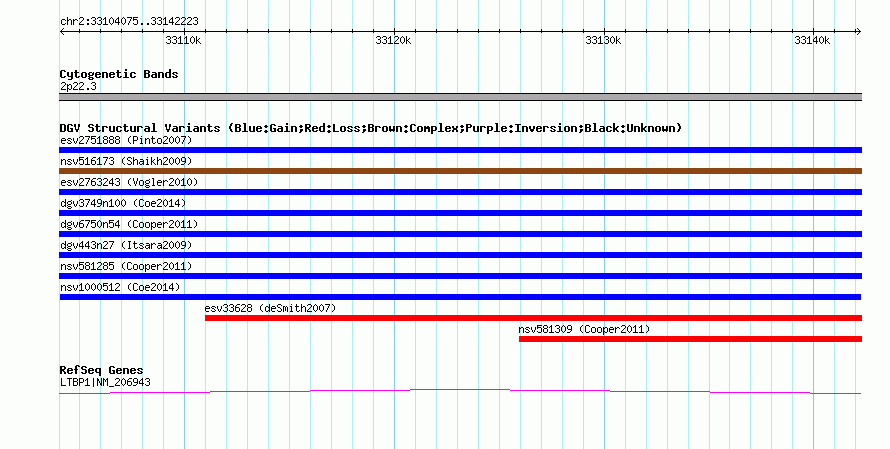This screenshot has height=449, width=890.
Task: Open variant nsv581285 (Cooper2011) label
Action: click(x=126, y=266)
